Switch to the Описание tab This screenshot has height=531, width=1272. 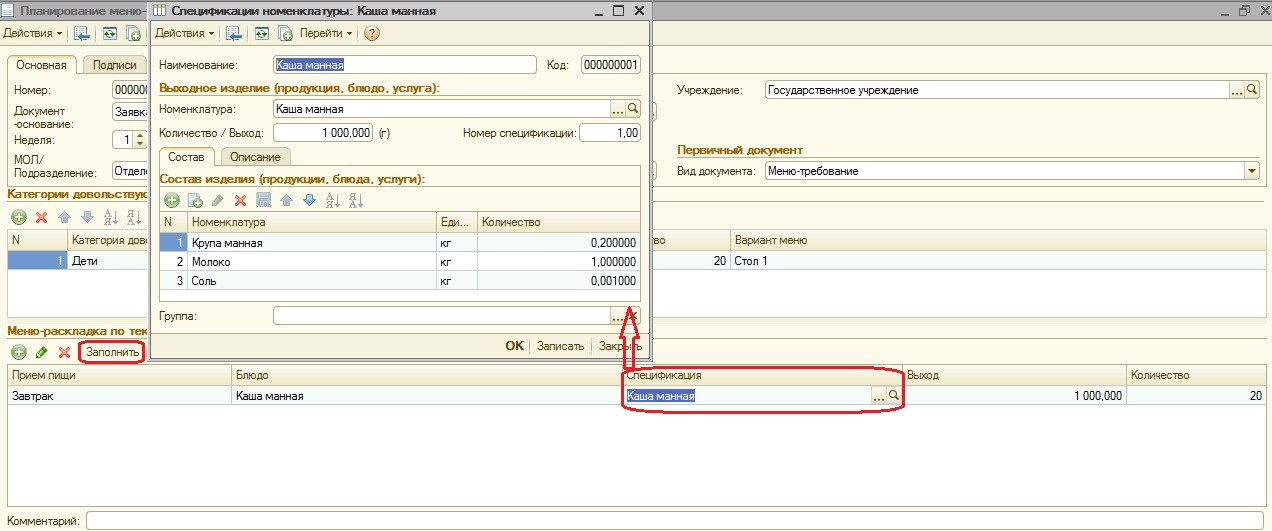[x=255, y=157]
